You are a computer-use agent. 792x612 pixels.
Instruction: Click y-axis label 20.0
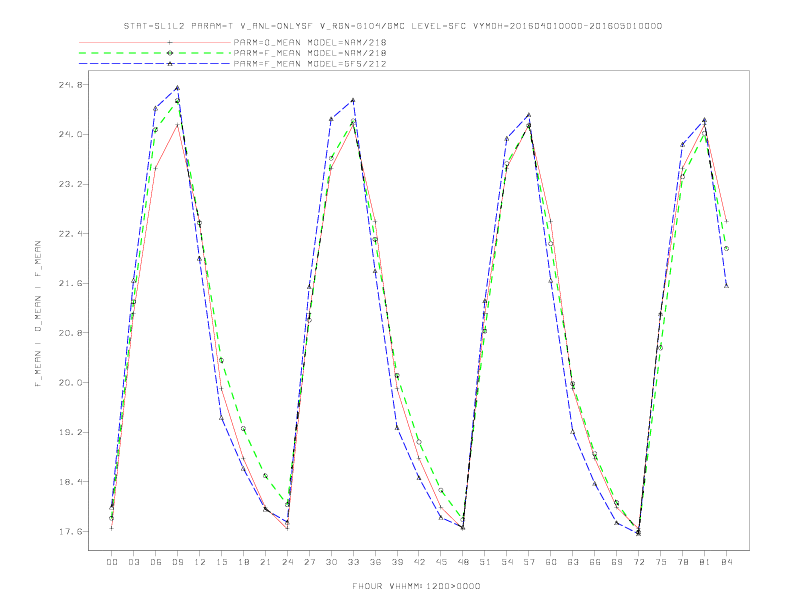(70, 382)
